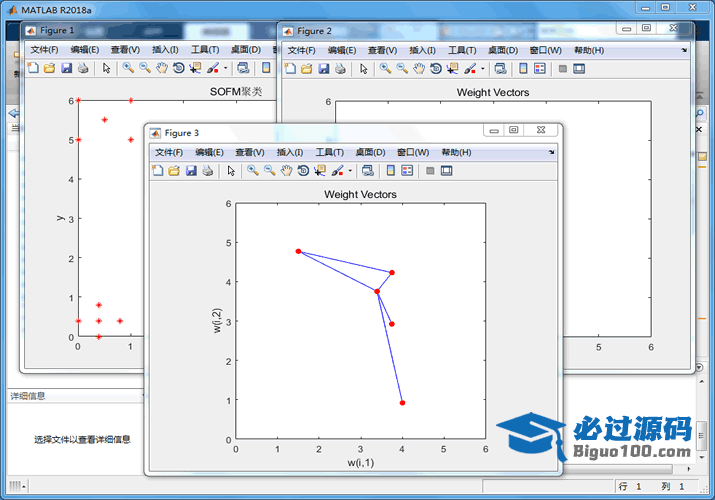
Task: Click 'w(i,1)' x-axis label in Figure 3
Action: point(360,463)
